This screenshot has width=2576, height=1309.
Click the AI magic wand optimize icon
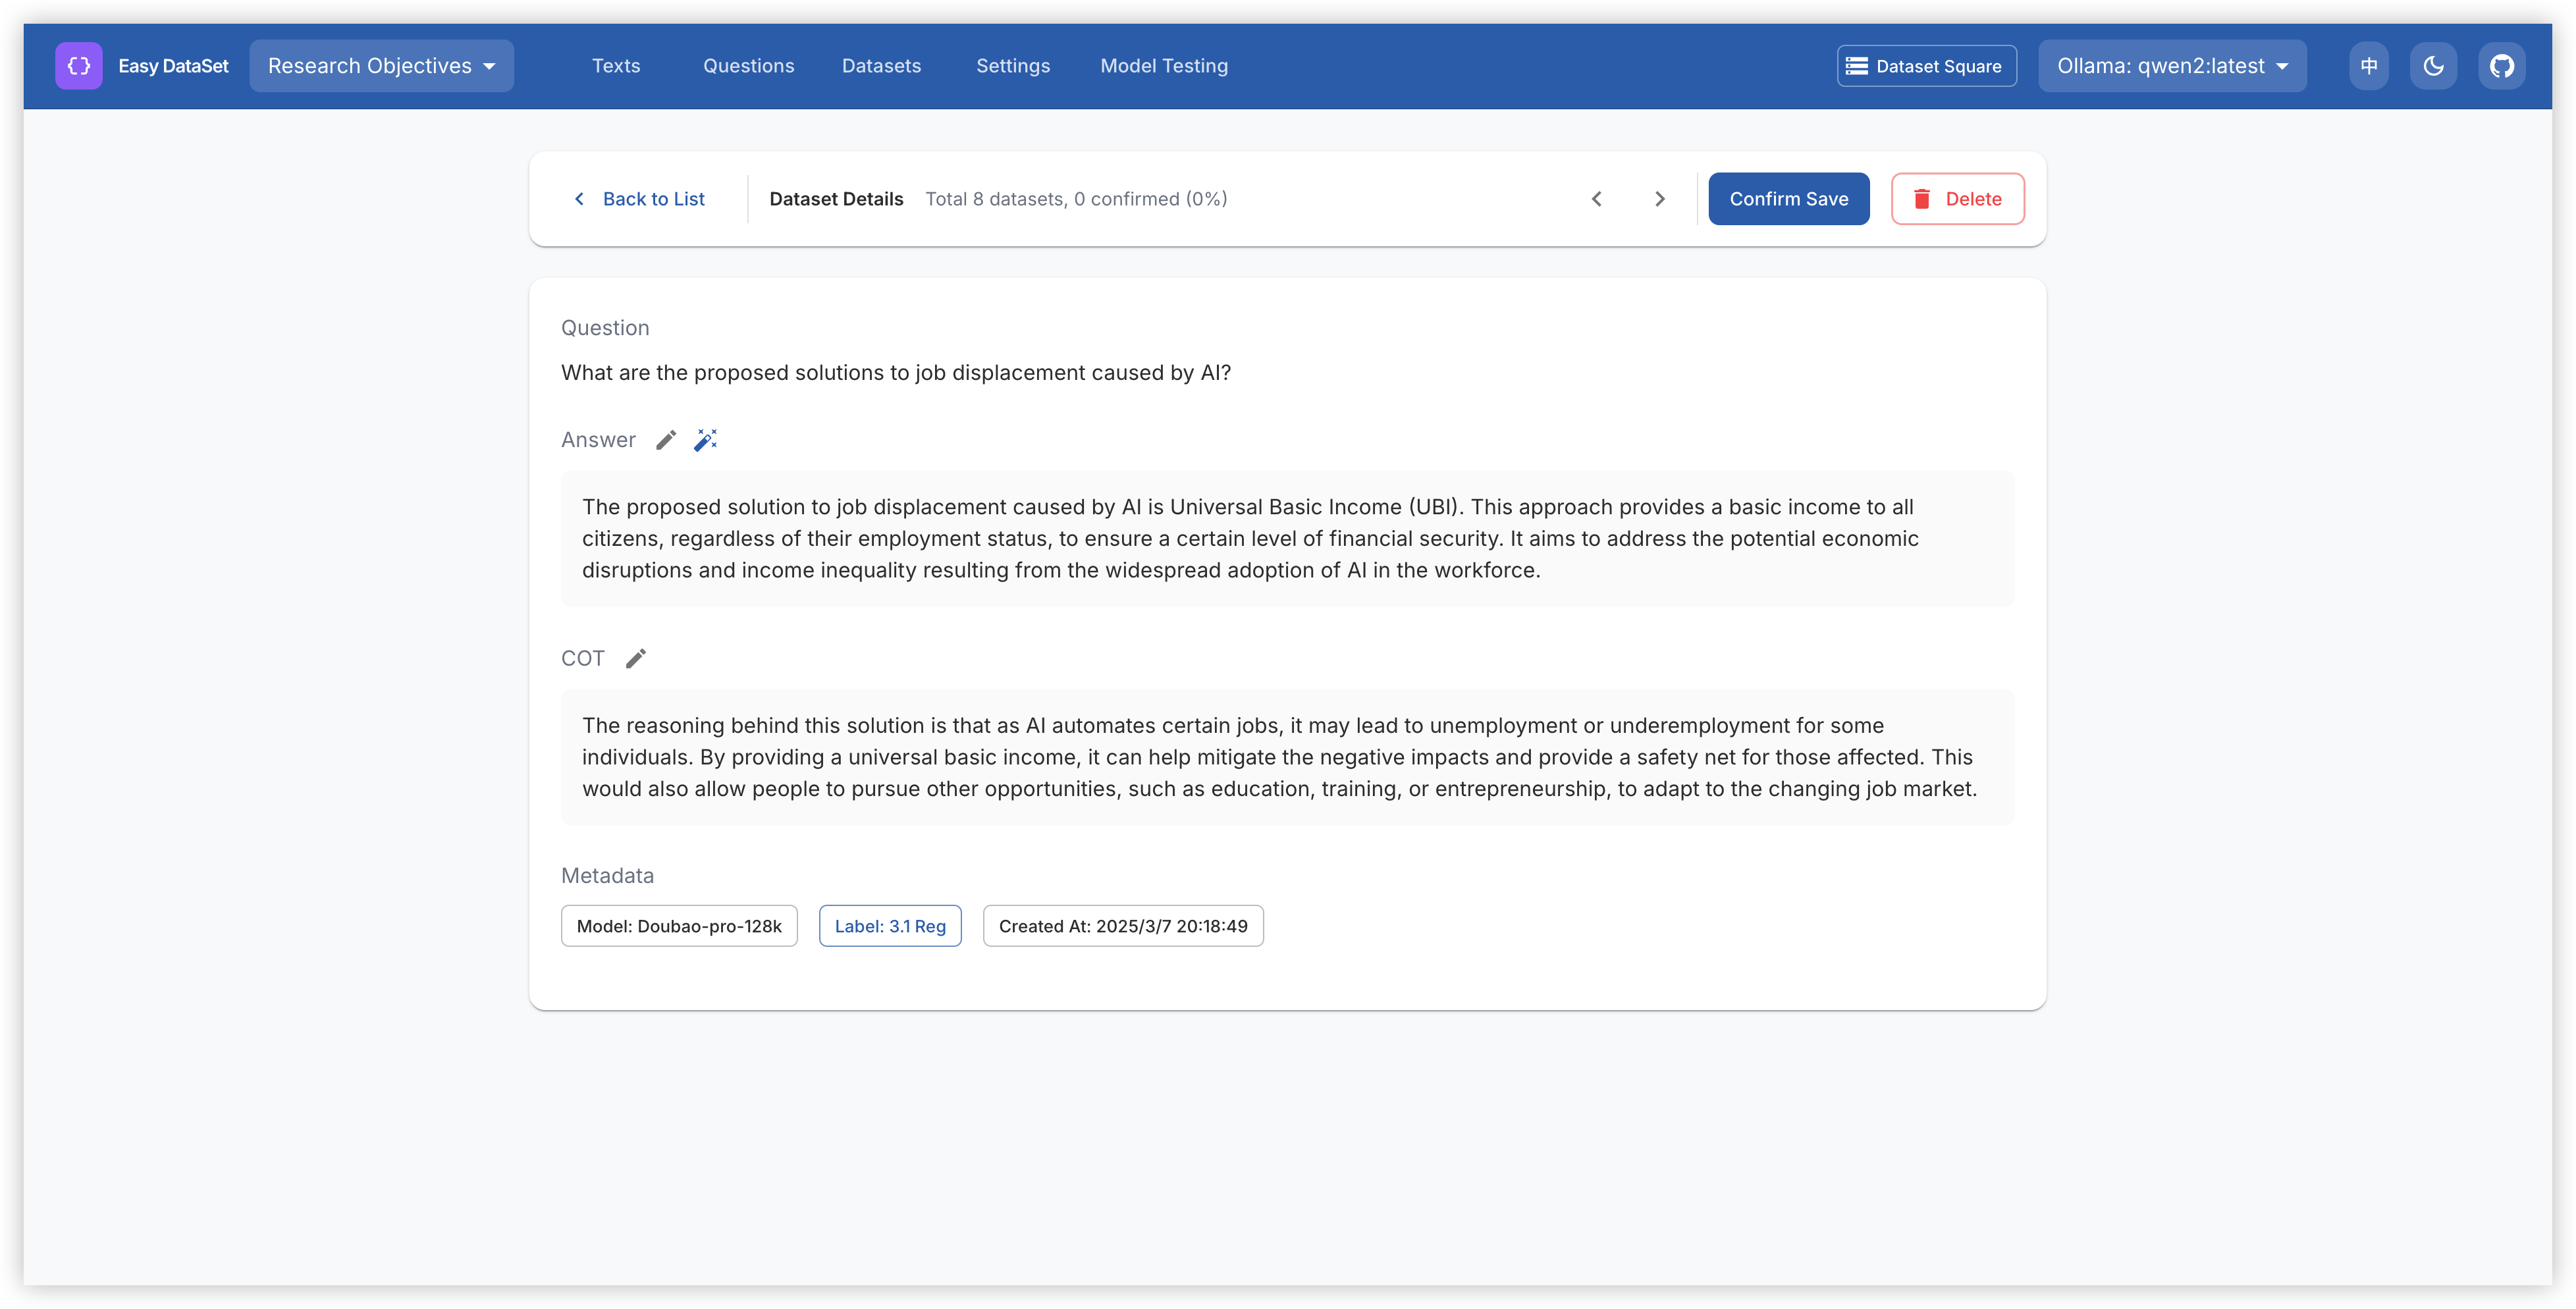pos(706,440)
